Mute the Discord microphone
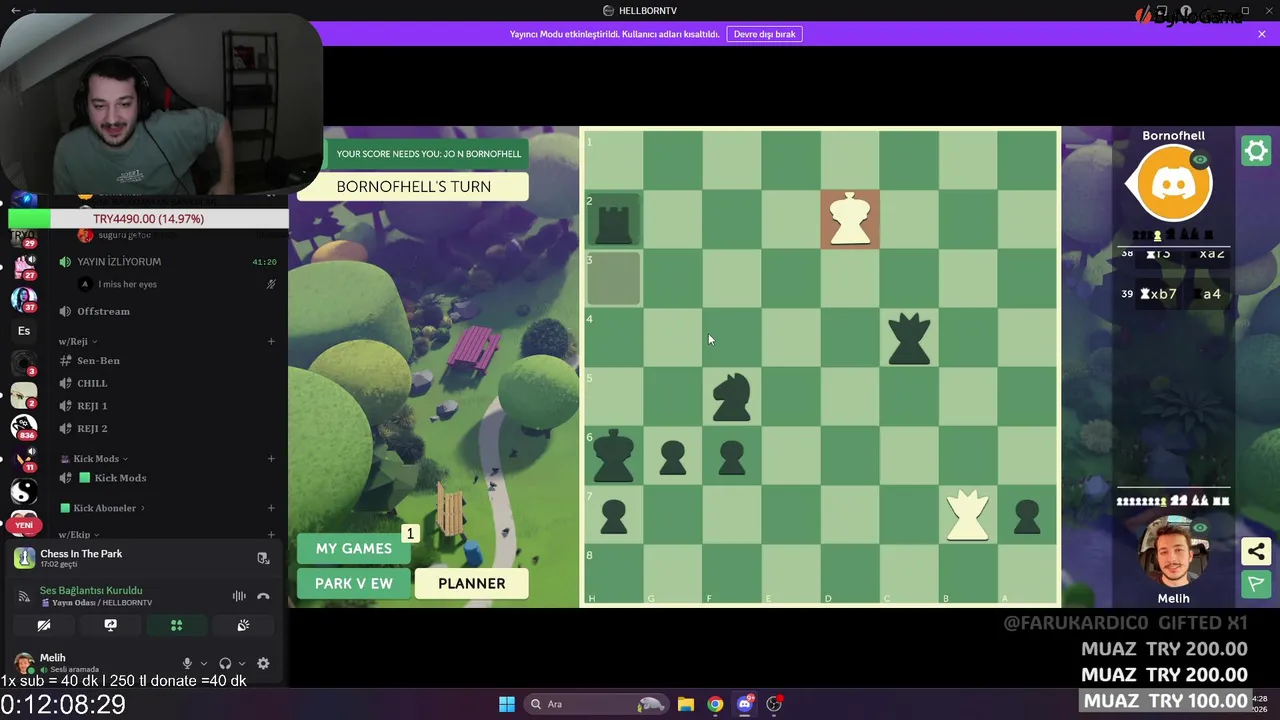Screen dimensions: 1280x720 187,663
